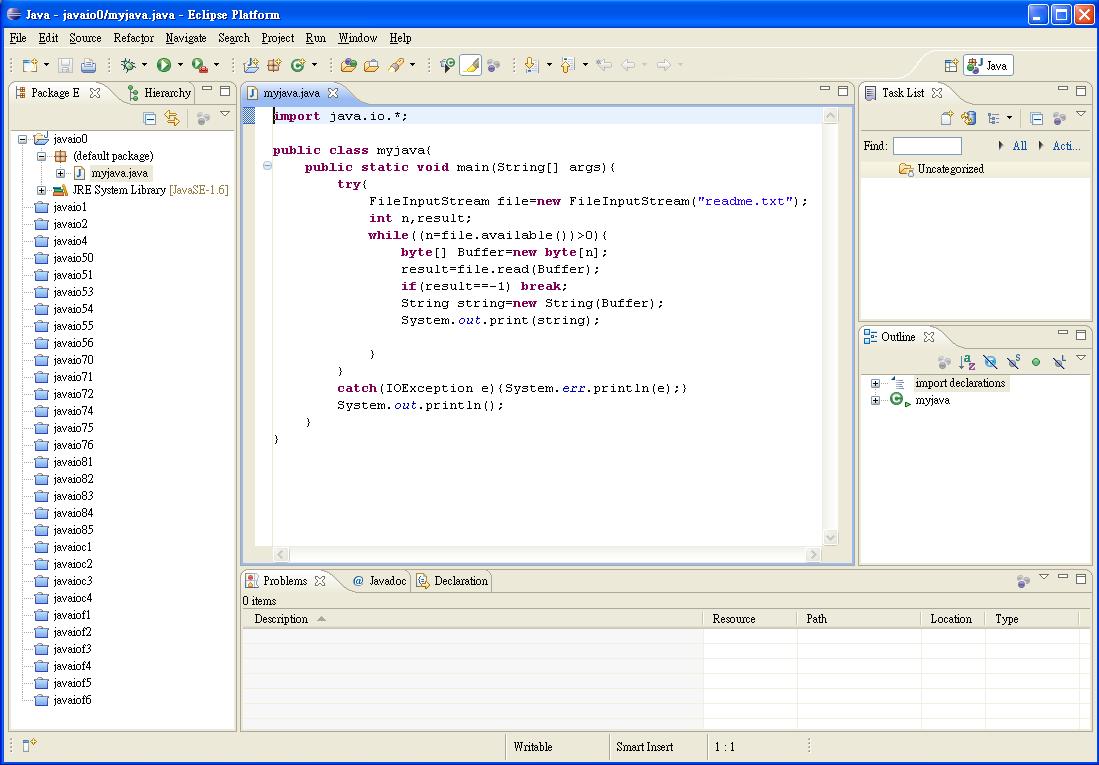Expand the myjava node in Outline
The width and height of the screenshot is (1099, 765).
[x=875, y=400]
